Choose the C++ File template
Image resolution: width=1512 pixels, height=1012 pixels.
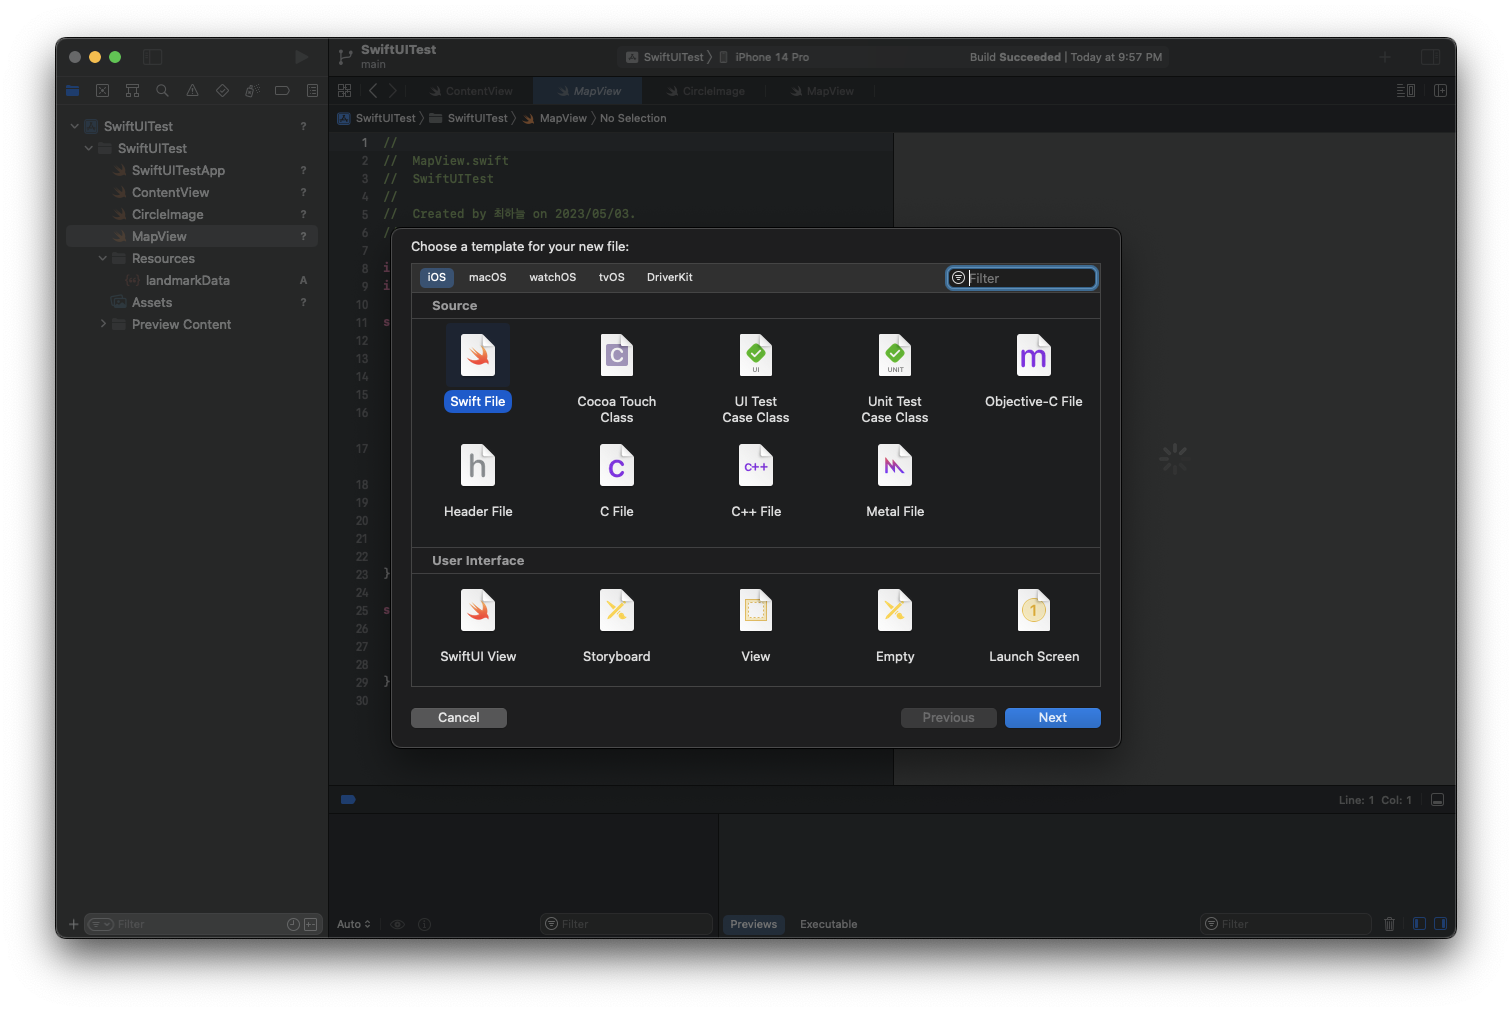pyautogui.click(x=756, y=480)
